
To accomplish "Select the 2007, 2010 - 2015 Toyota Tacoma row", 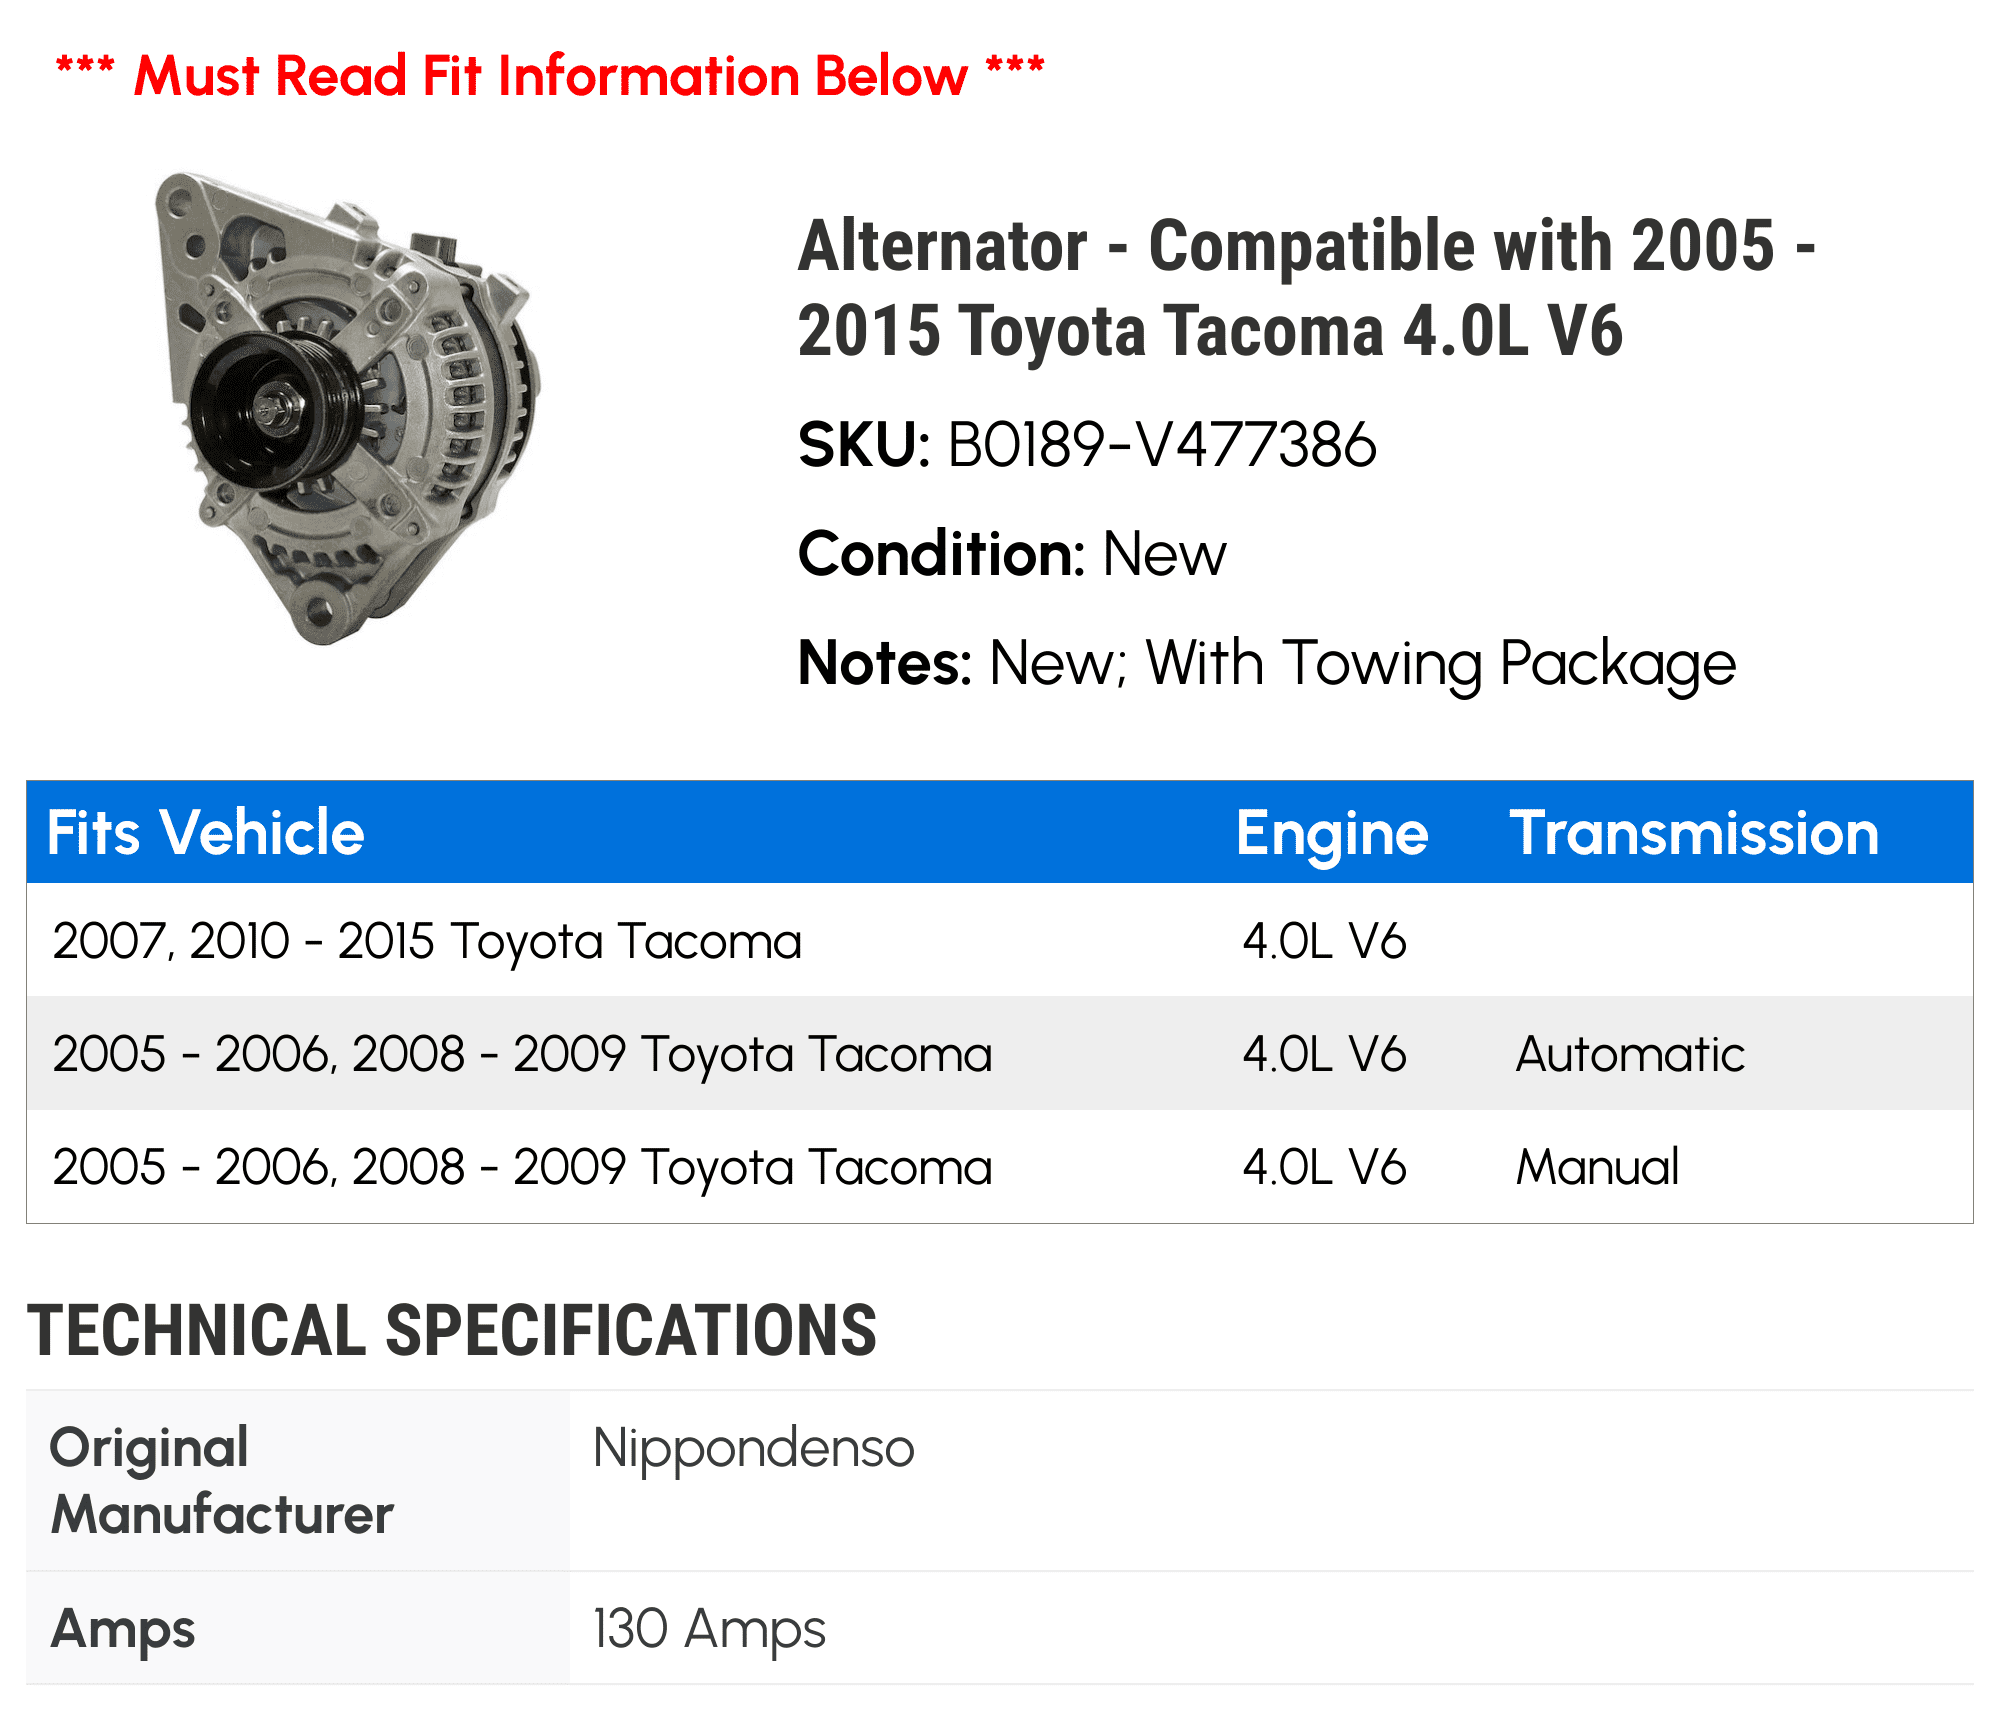I will point(427,941).
